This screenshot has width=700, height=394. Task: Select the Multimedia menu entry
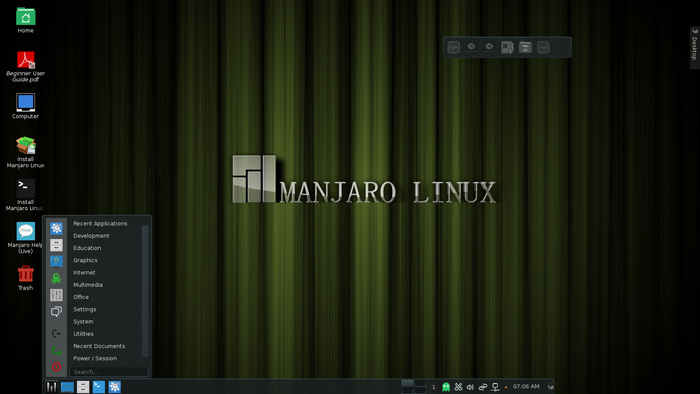pos(88,285)
